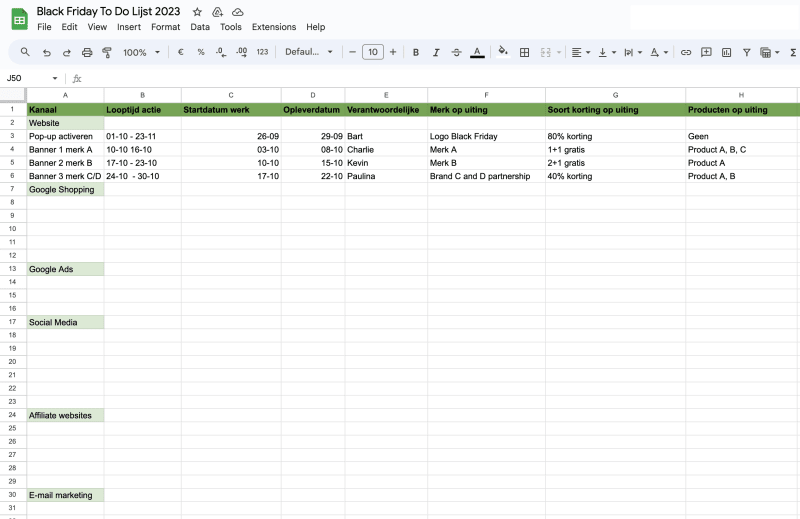The height and width of the screenshot is (519, 800).
Task: Open horizontal align options
Action: 581,52
